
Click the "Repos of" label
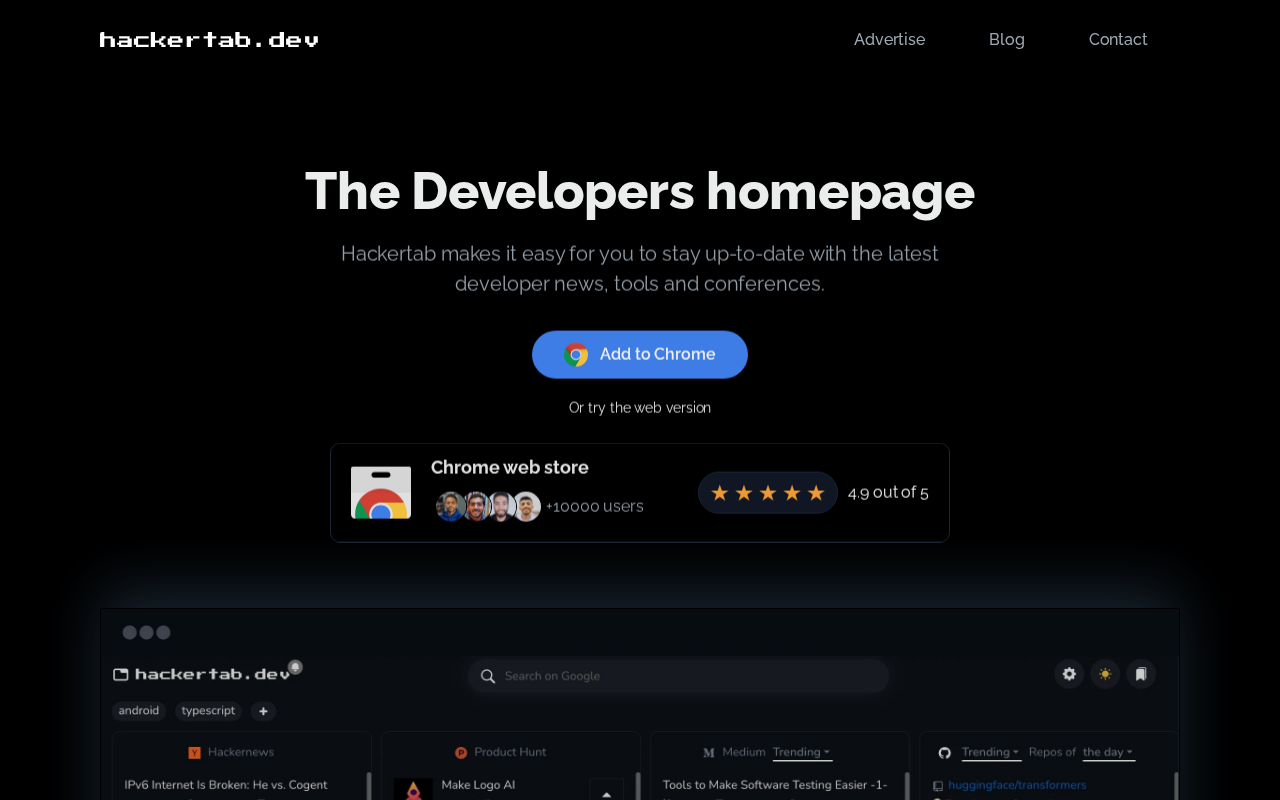tap(1052, 752)
